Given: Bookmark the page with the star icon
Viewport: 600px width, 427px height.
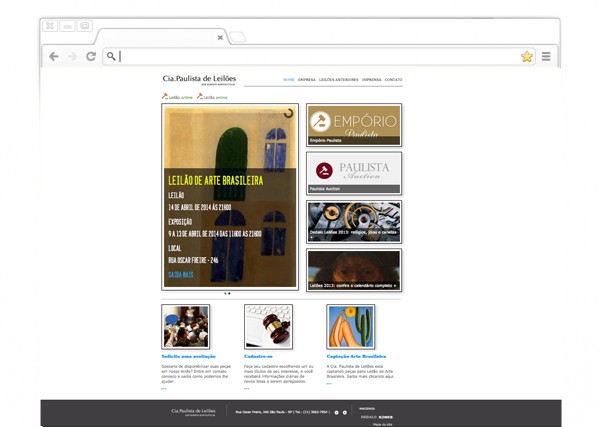Looking at the screenshot, I should (527, 57).
